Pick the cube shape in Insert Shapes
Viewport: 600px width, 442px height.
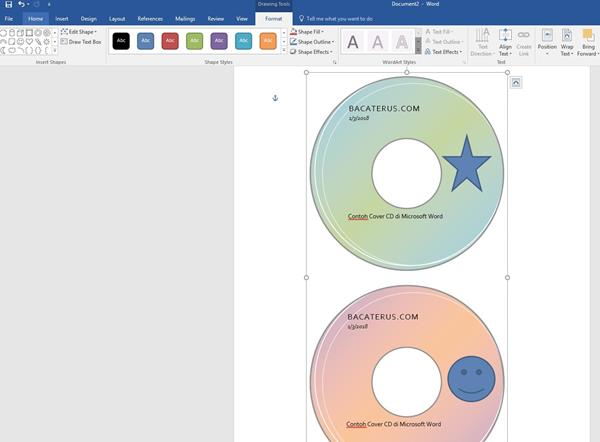coord(21,33)
